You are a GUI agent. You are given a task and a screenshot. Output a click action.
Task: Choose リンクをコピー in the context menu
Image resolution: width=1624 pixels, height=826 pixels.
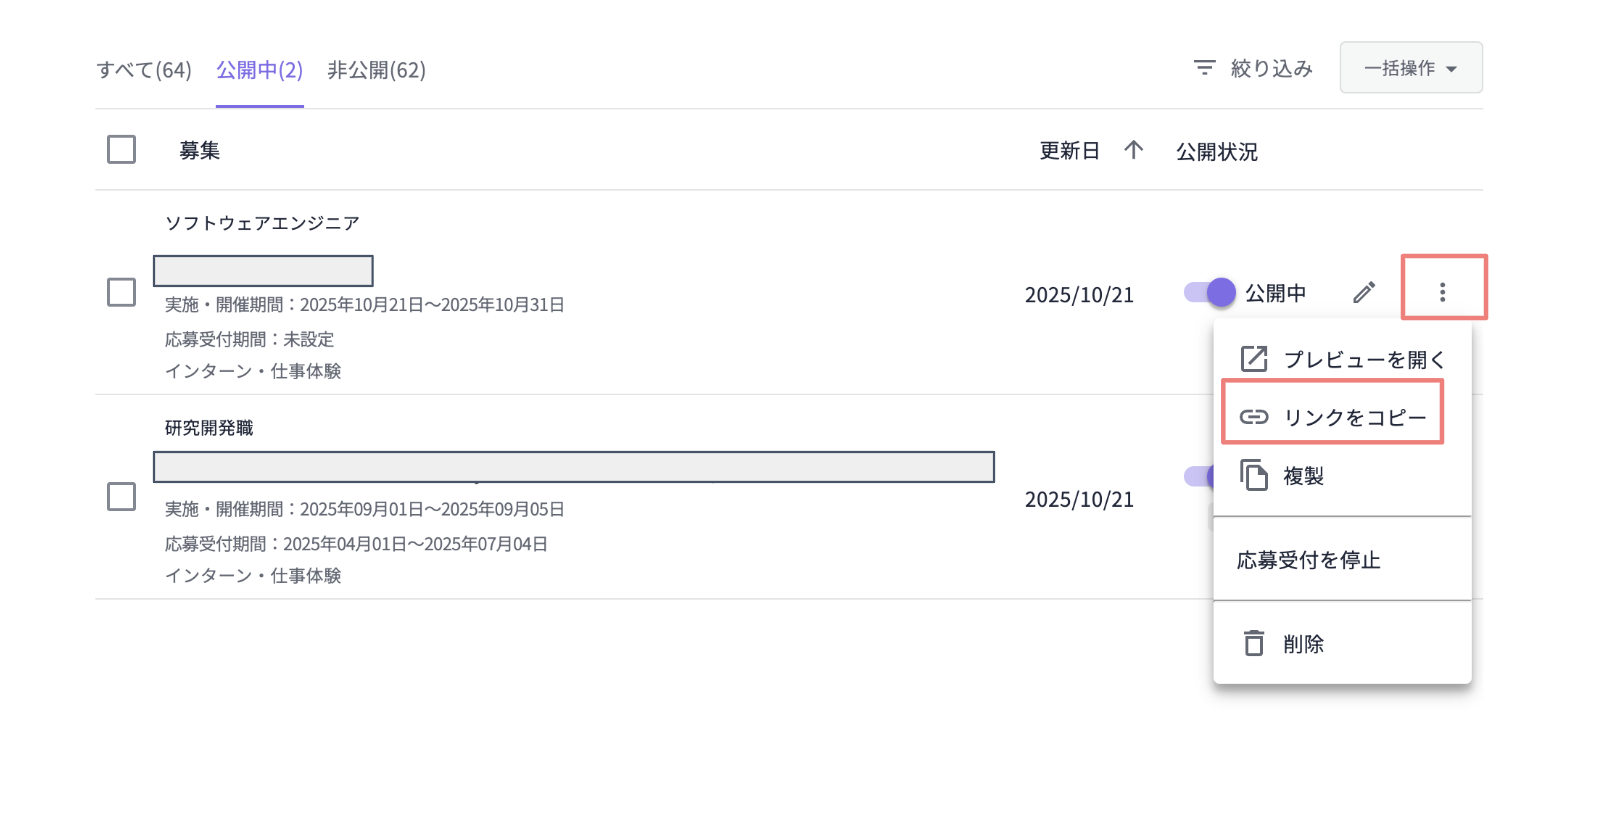tap(1354, 417)
